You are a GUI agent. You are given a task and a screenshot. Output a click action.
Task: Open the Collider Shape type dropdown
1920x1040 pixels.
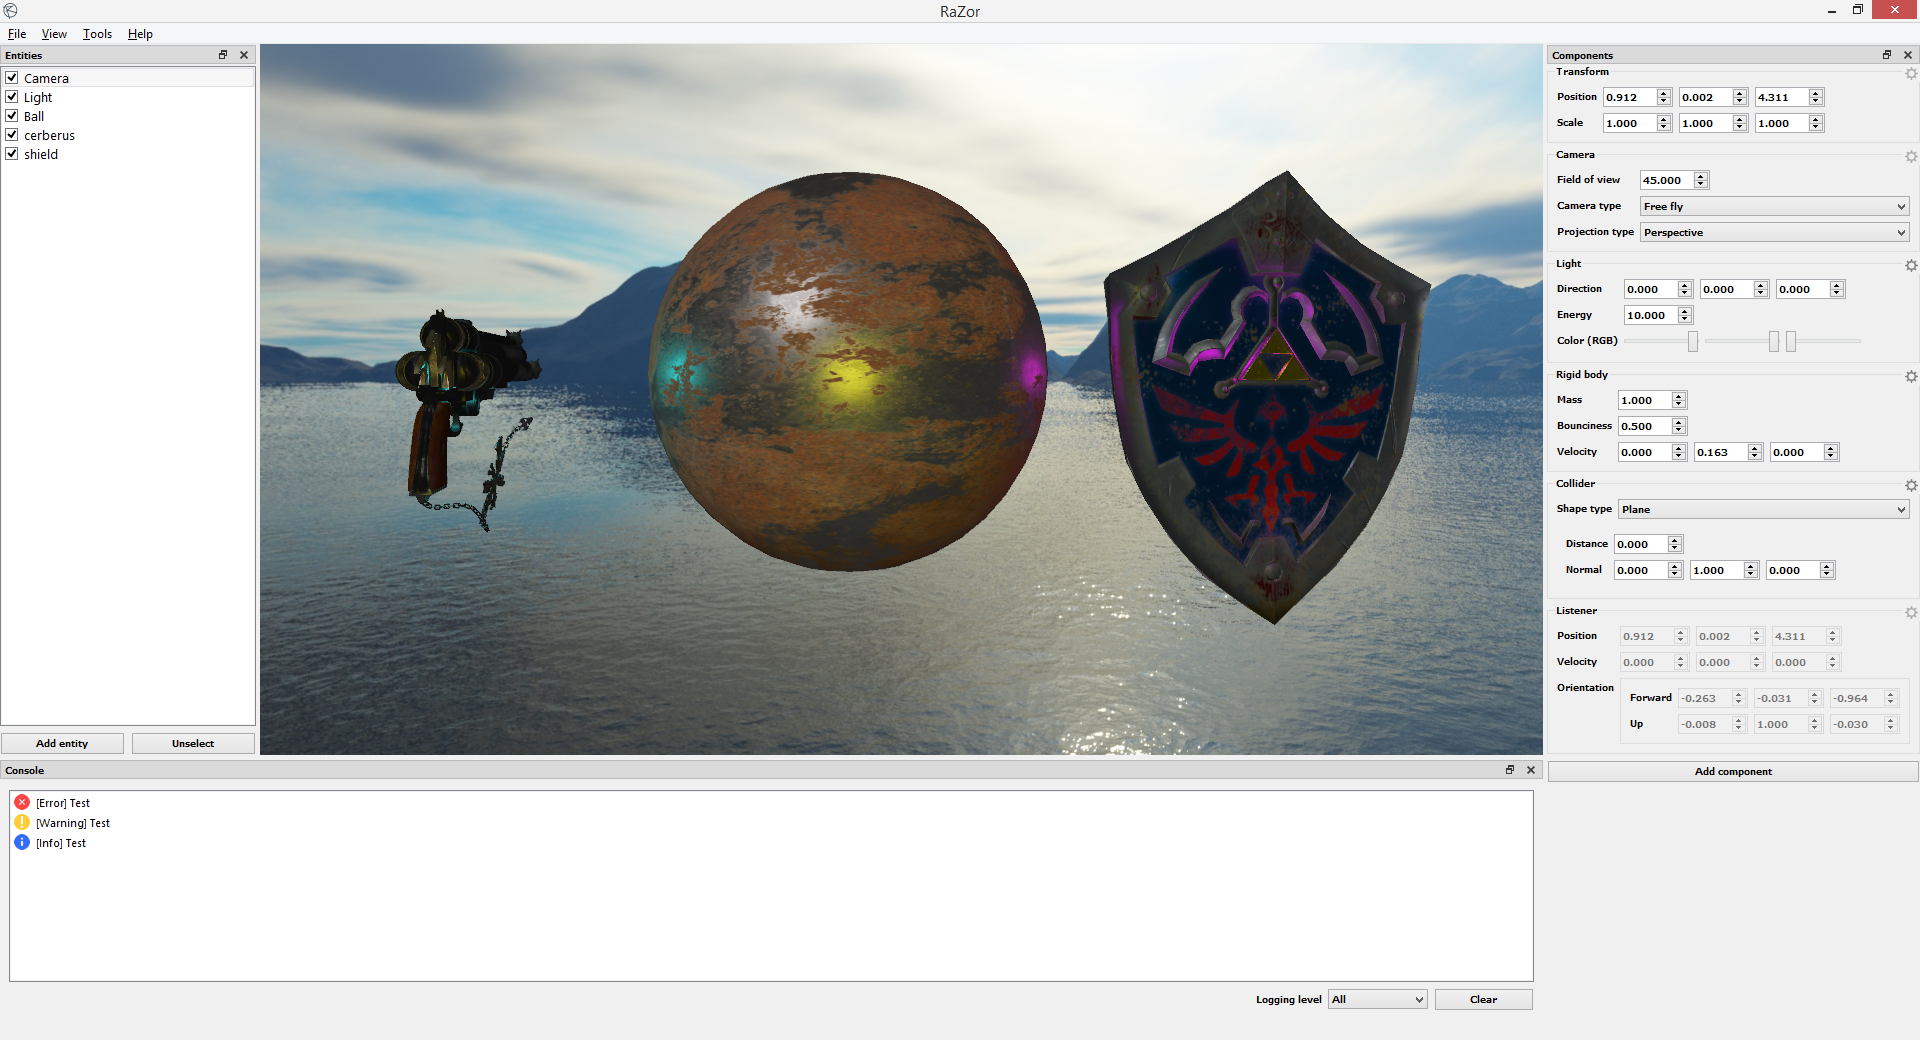(1763, 509)
